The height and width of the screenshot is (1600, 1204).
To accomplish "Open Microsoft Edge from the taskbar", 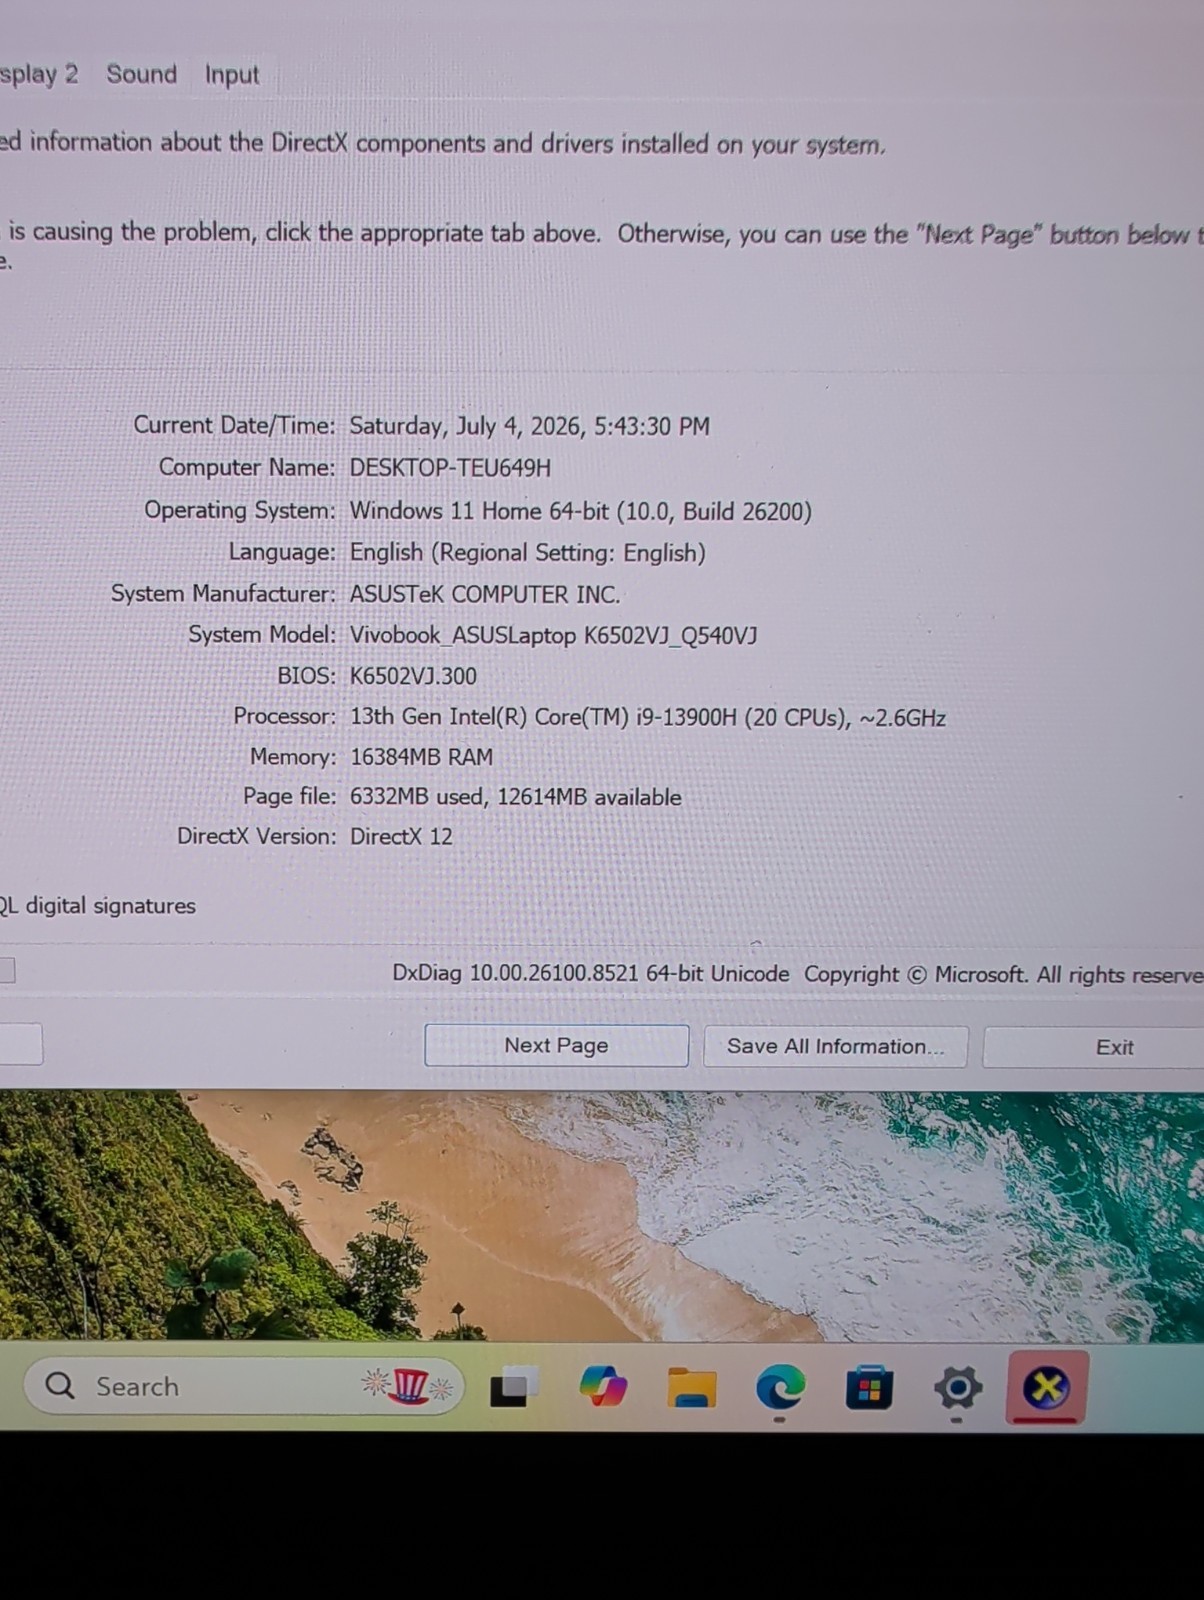I will coord(780,1387).
